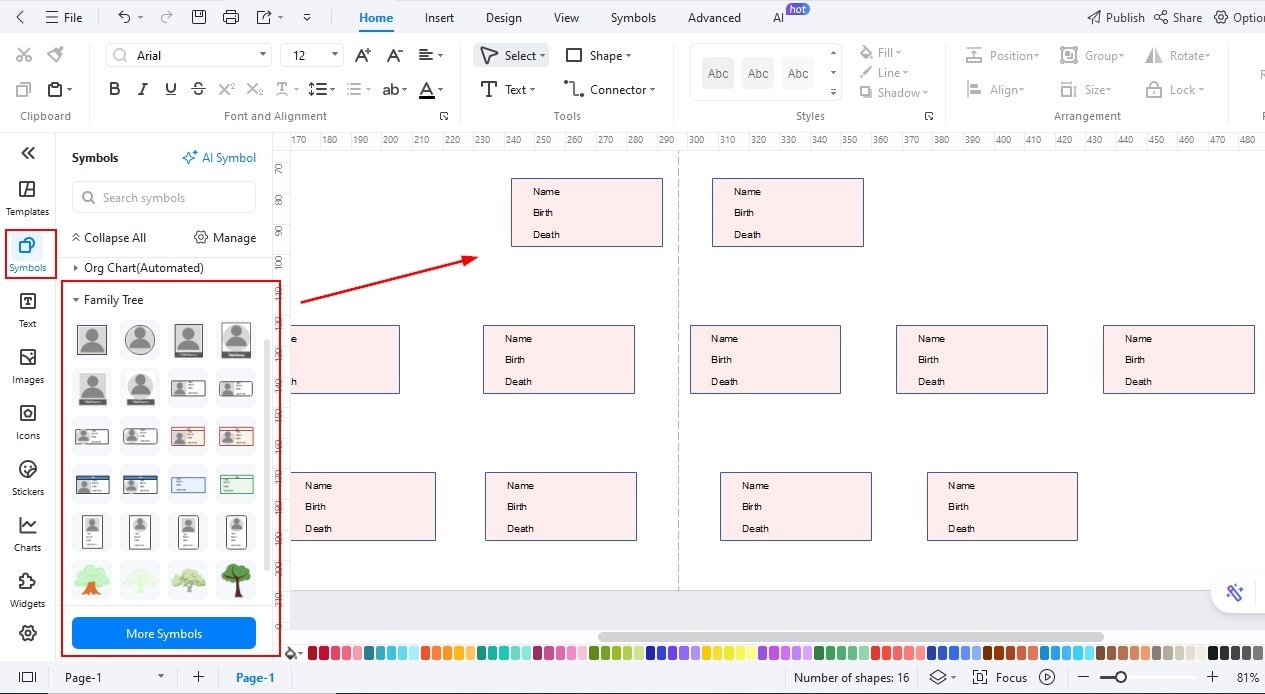Screen dimensions: 1265x694
Task: Open the layers icon in status bar
Action: pos(937,677)
